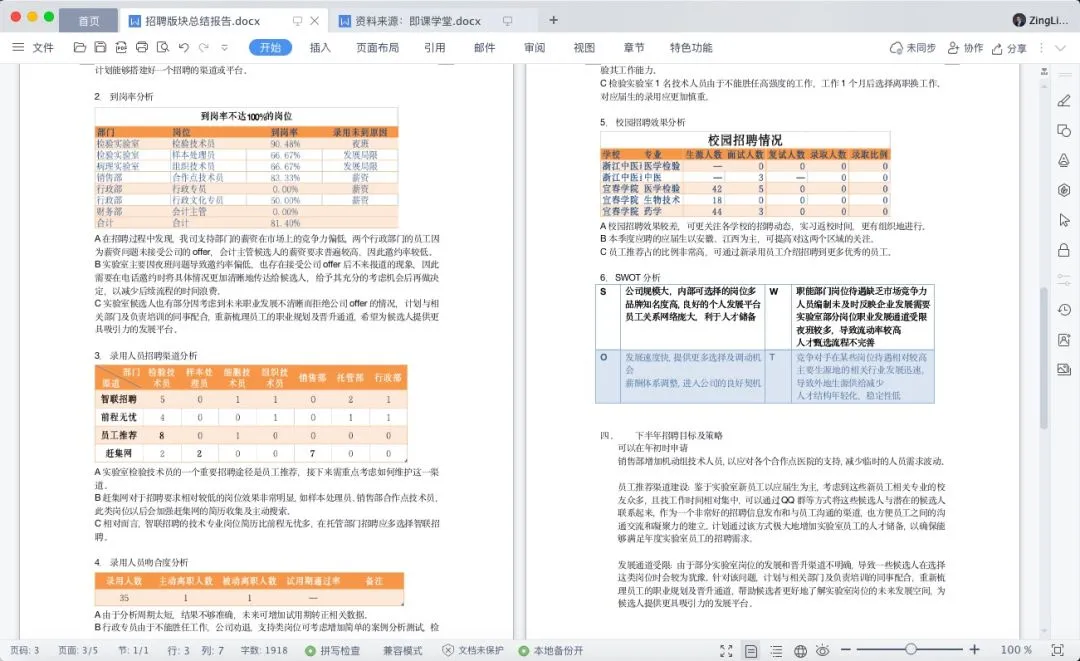Collapse the ribbon with the chevron arrow
1080x661 pixels.
tap(1061, 48)
